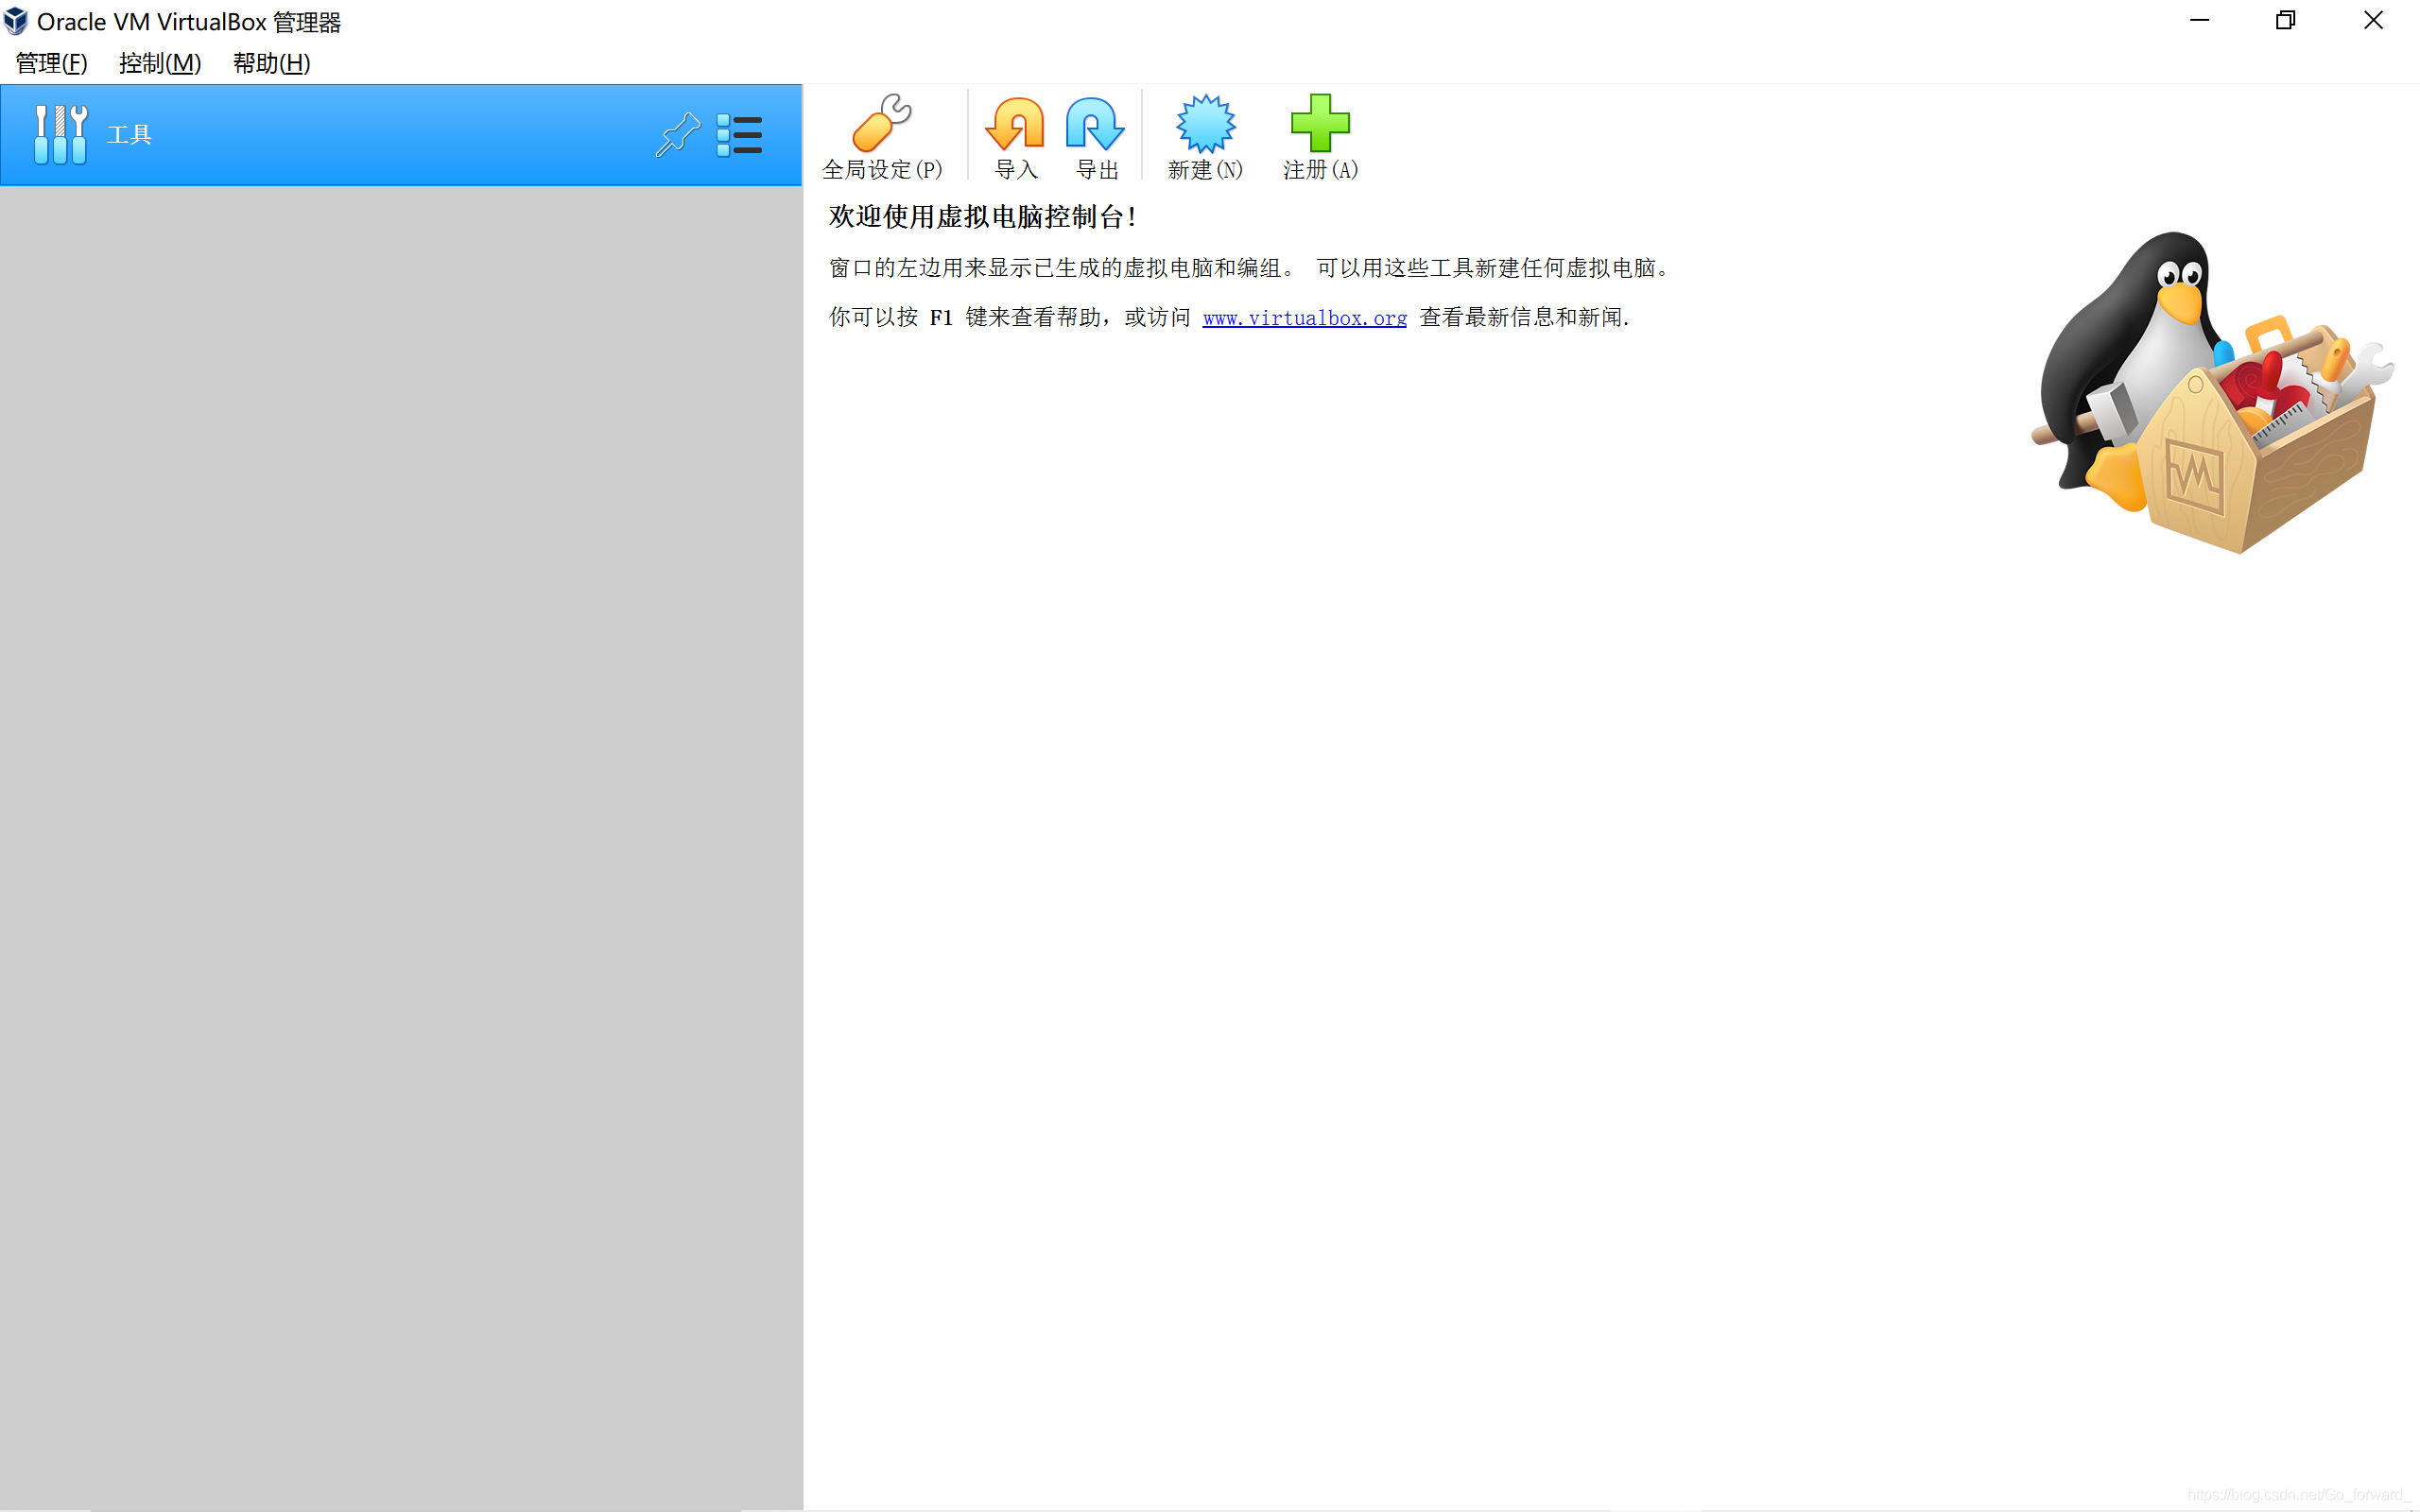Click the penguin toolbox welcome image
The height and width of the screenshot is (1512, 2420).
pos(2212,392)
